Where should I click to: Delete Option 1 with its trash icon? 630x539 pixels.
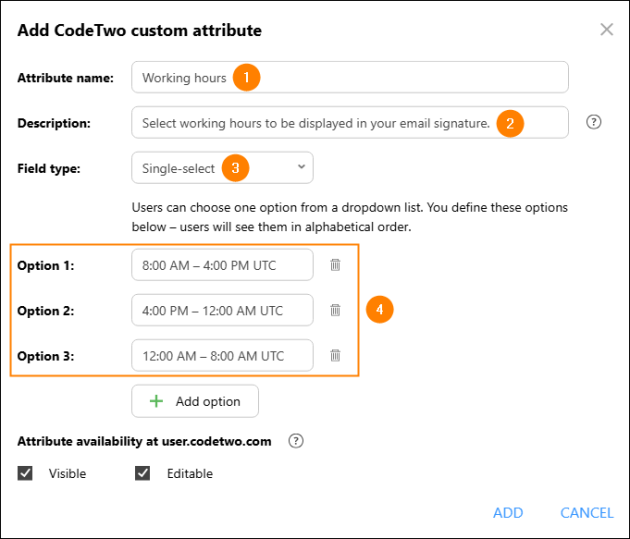click(x=335, y=265)
